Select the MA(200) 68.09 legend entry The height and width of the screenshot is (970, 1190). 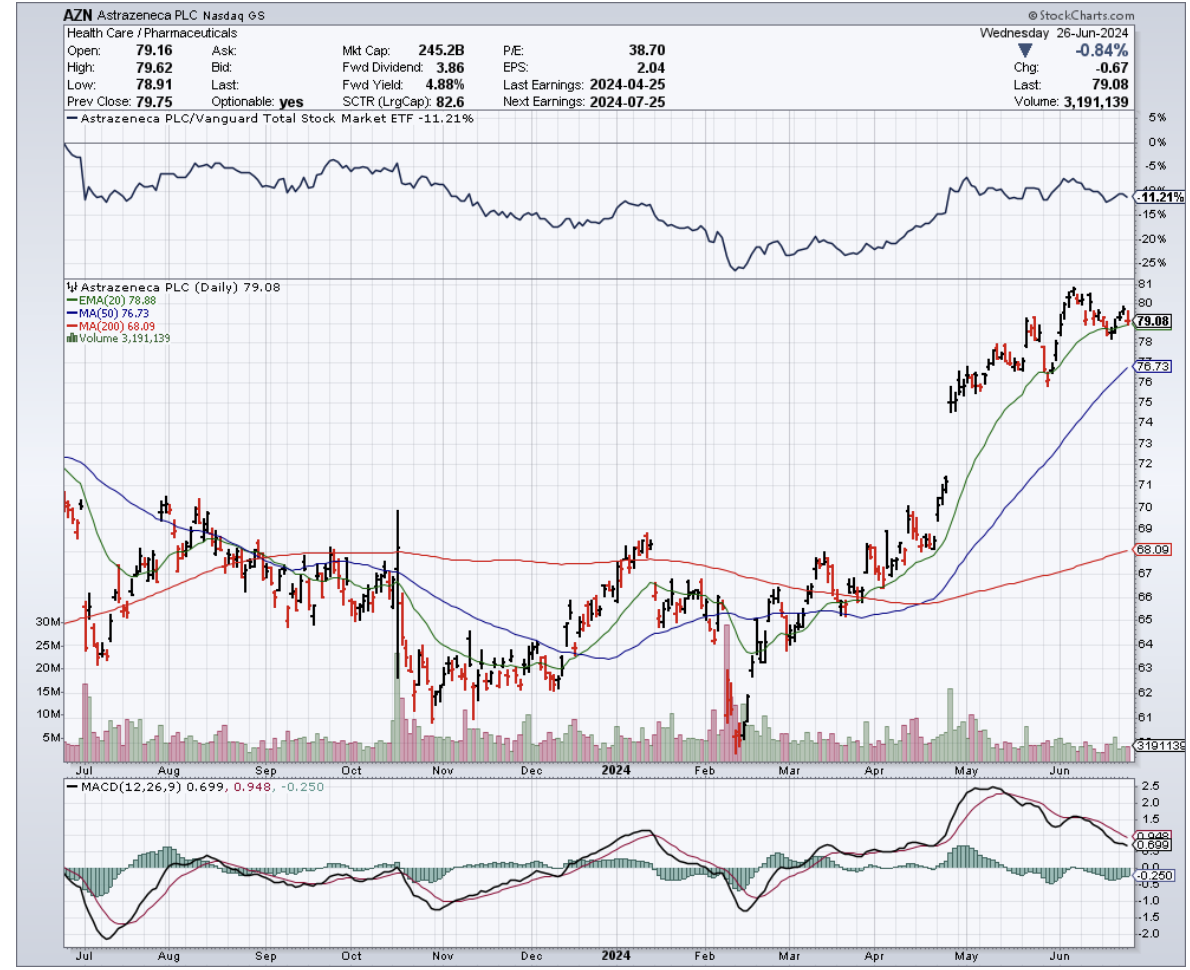103,326
